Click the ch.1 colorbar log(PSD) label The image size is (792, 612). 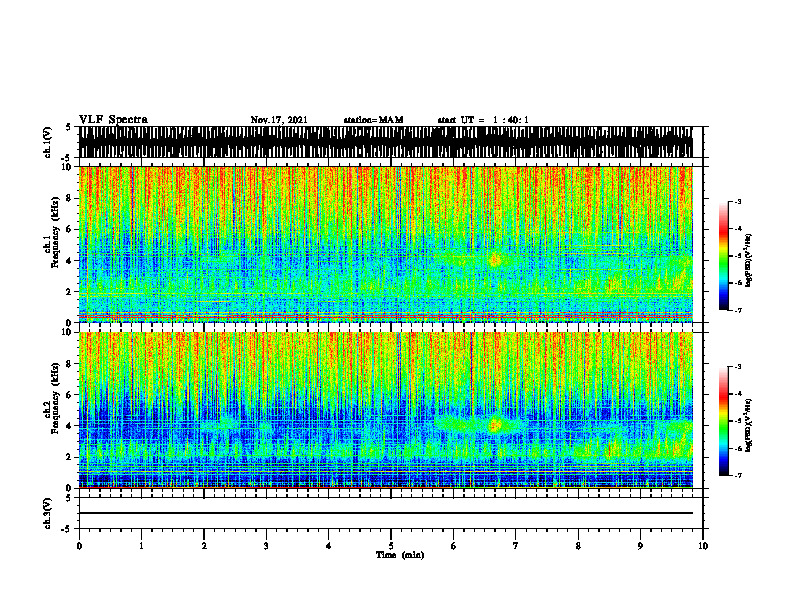point(749,261)
